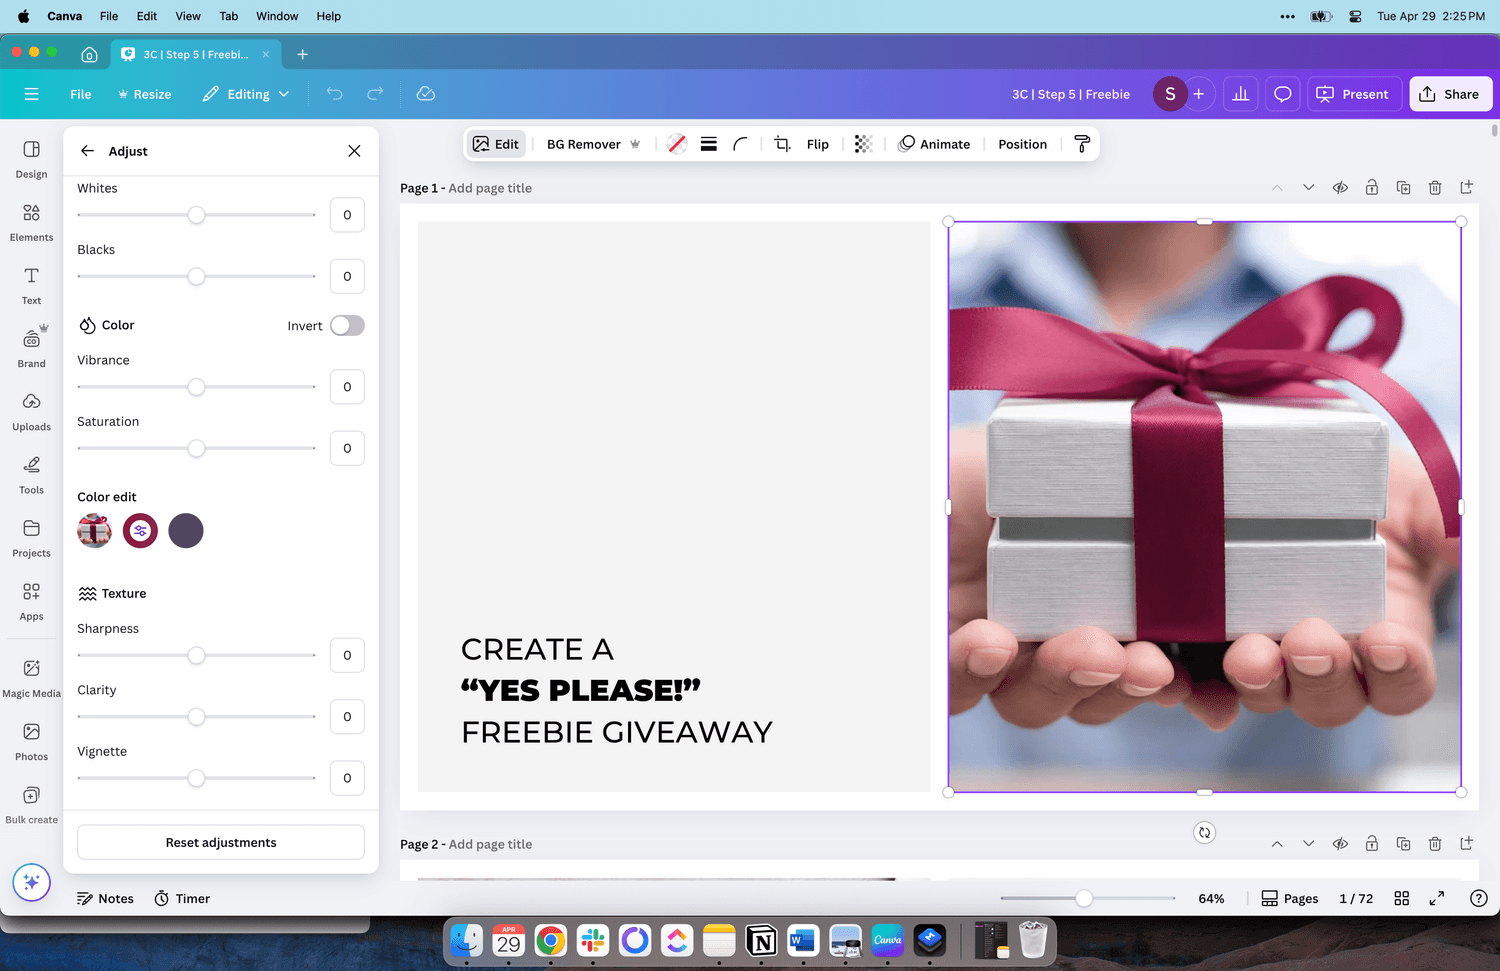The width and height of the screenshot is (1500, 971).
Task: Open image transparency control
Action: coord(863,144)
